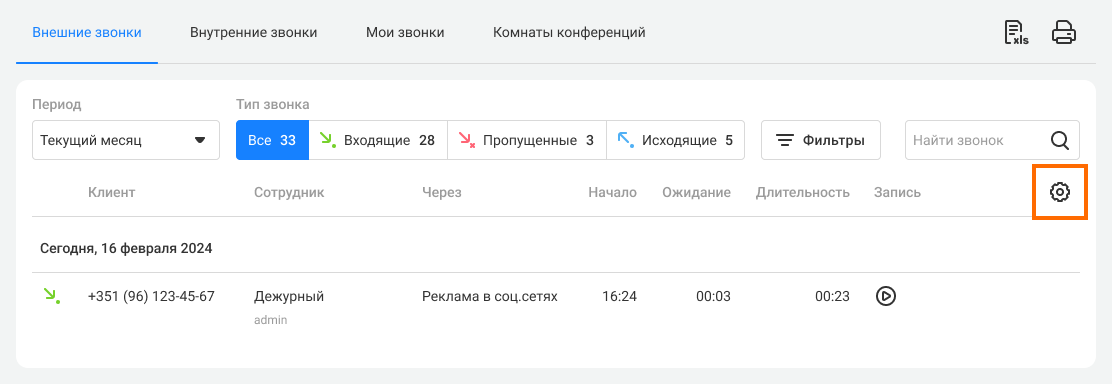Click the green incoming call arrow icon
Viewport: 1112px width, 384px height.
pos(51,296)
